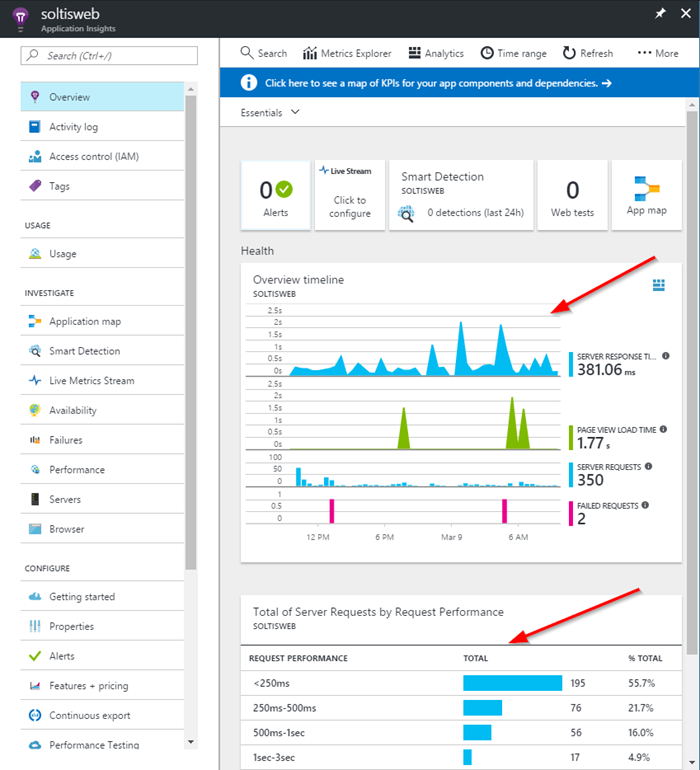This screenshot has height=770, width=700.
Task: Click the REQUEST PERFORMANCE column header
Action: [298, 658]
